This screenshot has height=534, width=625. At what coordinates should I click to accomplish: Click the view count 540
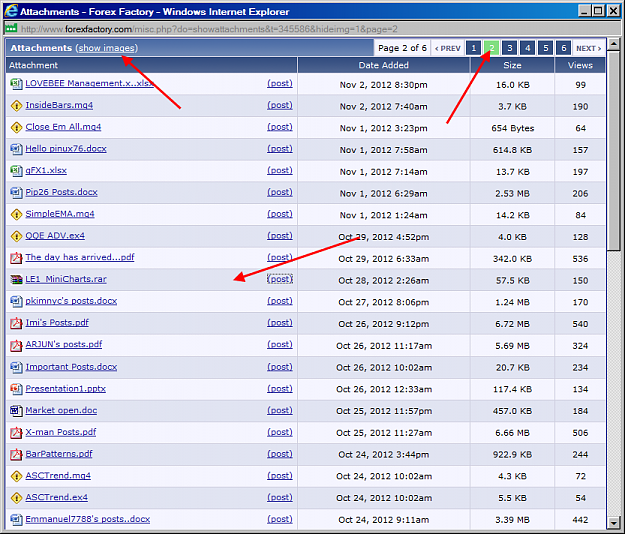(x=580, y=324)
